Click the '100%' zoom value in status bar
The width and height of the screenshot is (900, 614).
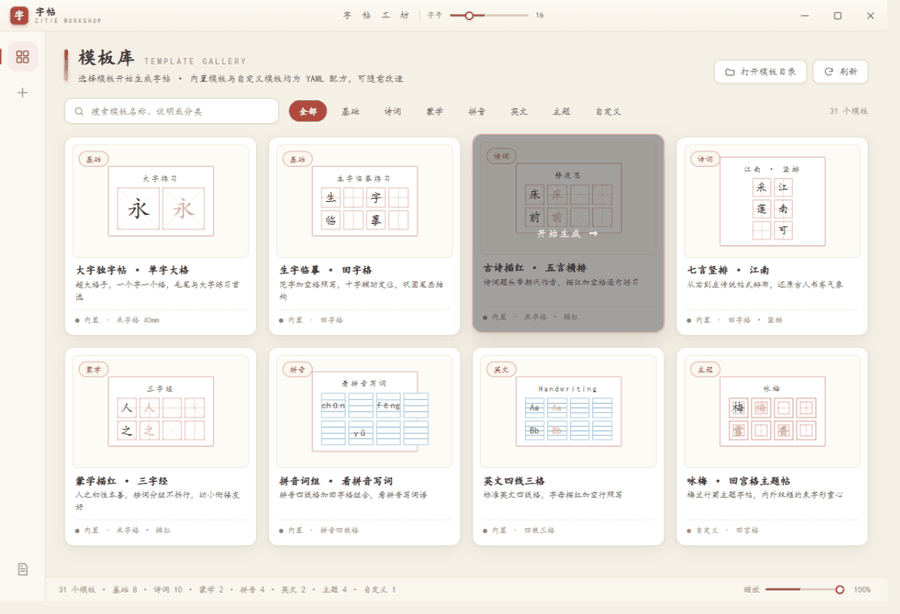pyautogui.click(x=862, y=589)
